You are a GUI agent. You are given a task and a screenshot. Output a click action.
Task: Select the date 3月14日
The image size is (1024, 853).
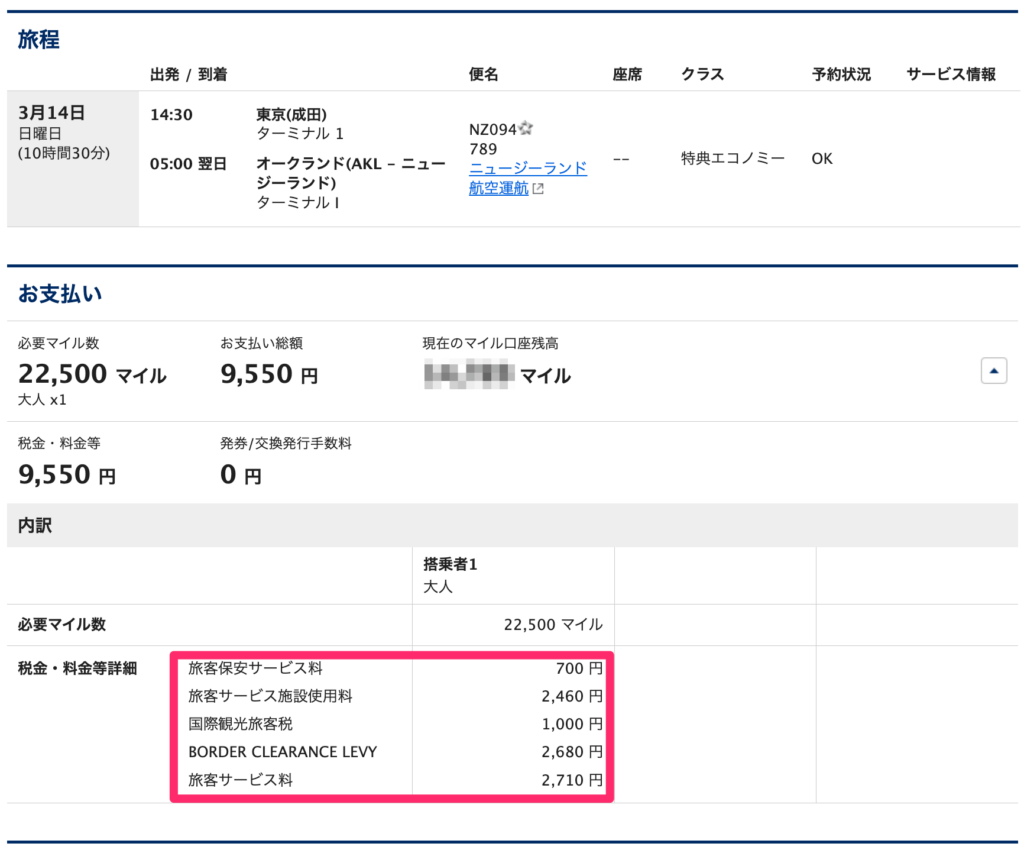click(x=52, y=113)
